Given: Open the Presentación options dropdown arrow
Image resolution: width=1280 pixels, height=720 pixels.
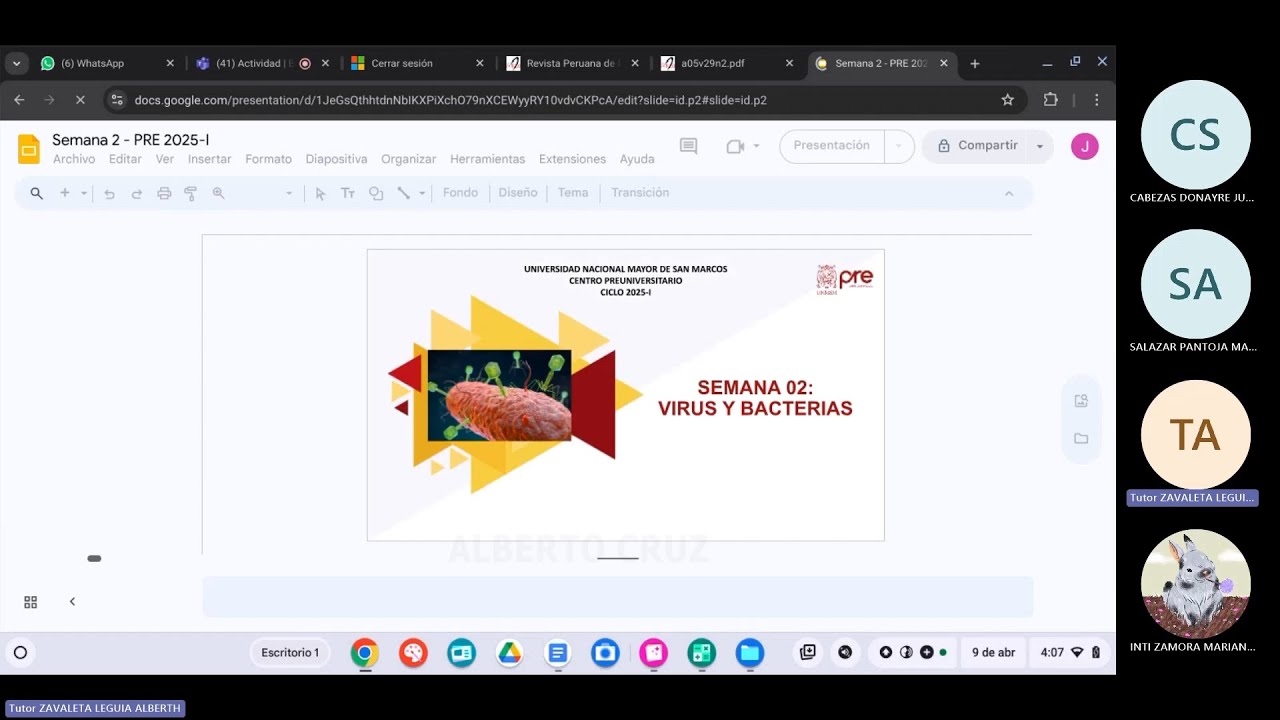Looking at the screenshot, I should 899,146.
